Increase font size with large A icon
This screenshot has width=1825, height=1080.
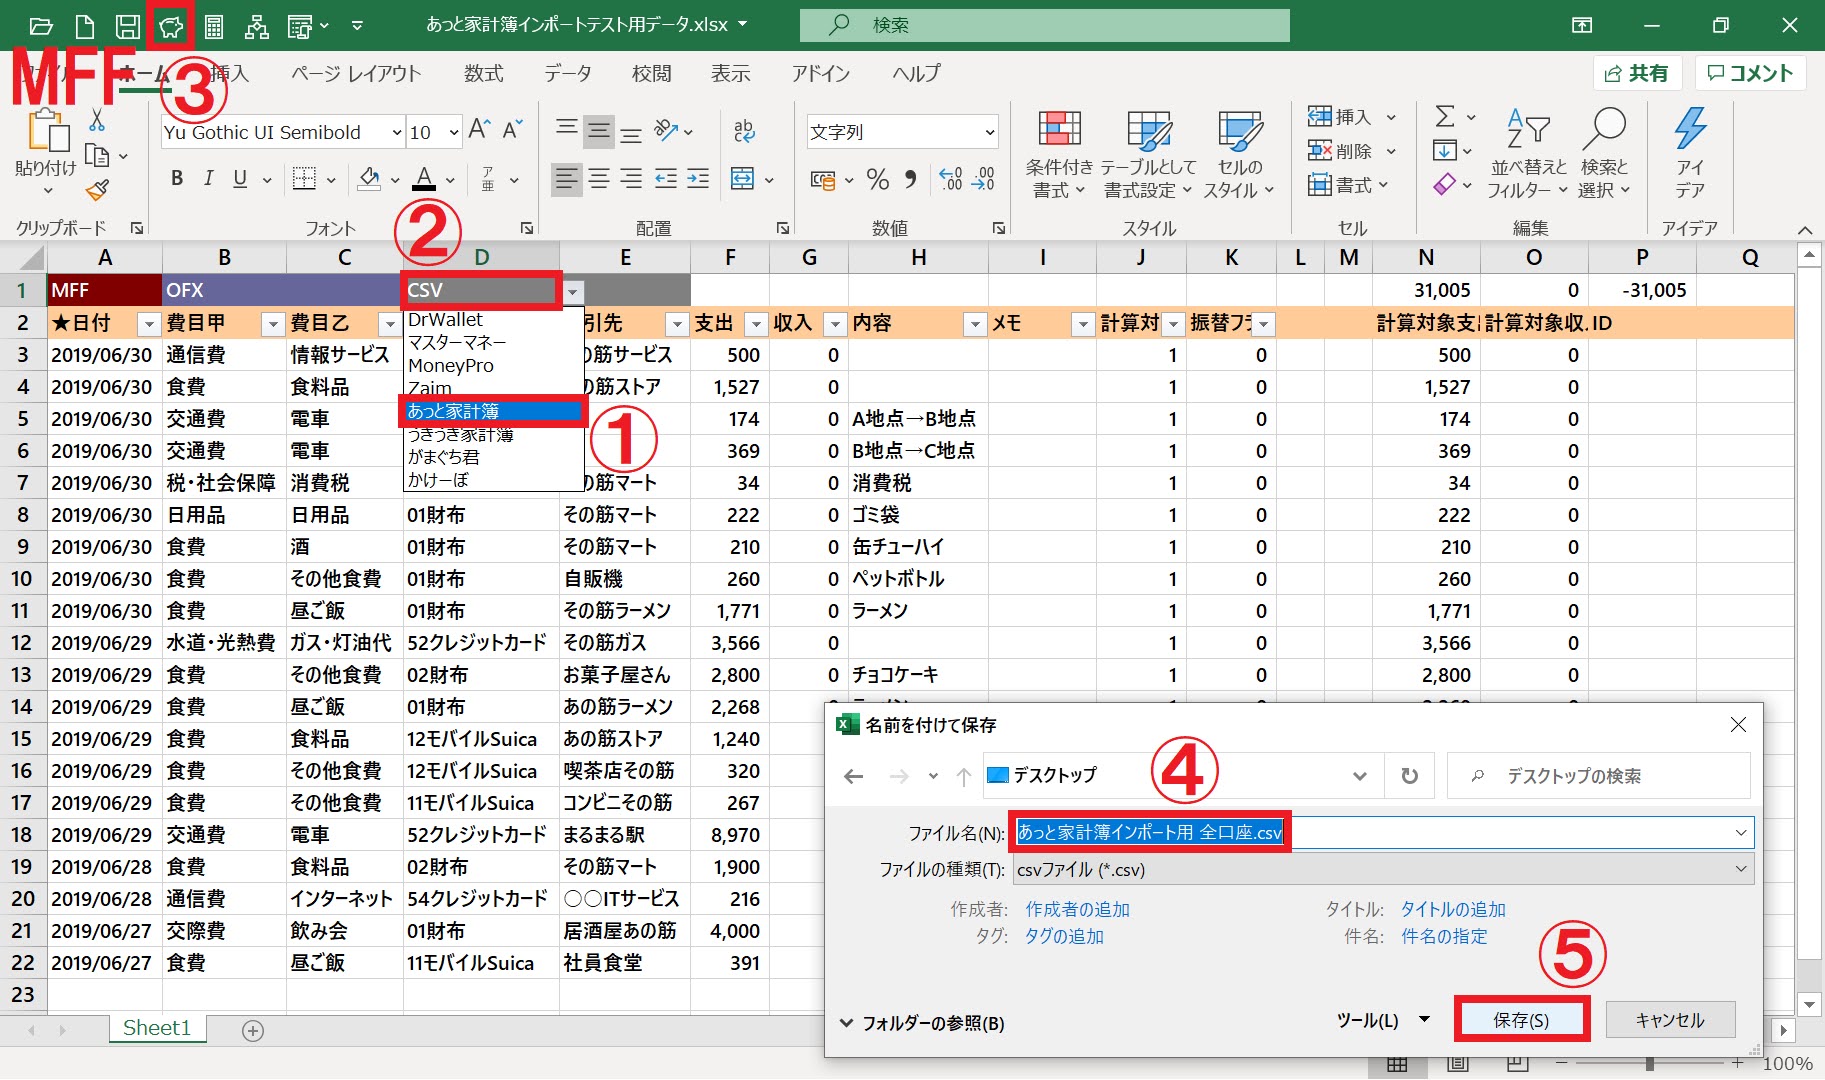[479, 130]
